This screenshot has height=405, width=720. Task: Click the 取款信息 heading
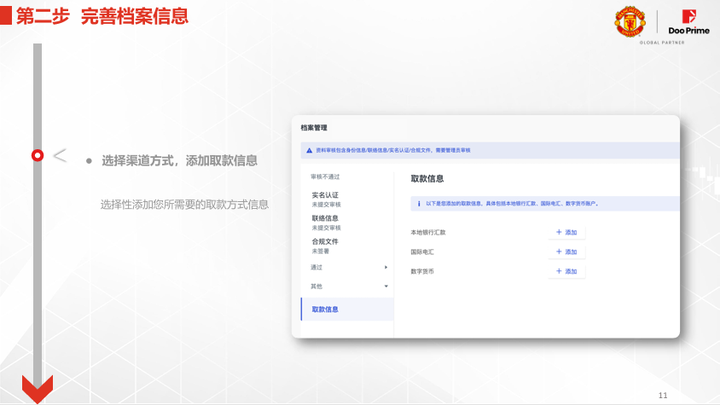pos(427,179)
